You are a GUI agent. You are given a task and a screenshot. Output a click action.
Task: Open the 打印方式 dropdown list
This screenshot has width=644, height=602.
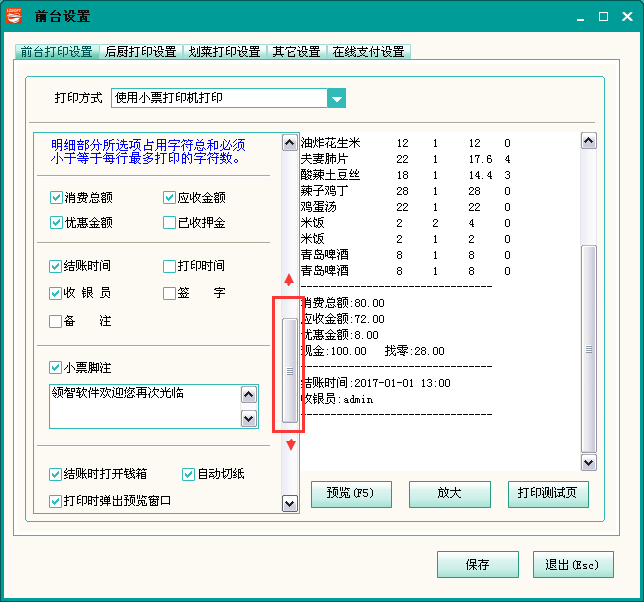pyautogui.click(x=337, y=98)
